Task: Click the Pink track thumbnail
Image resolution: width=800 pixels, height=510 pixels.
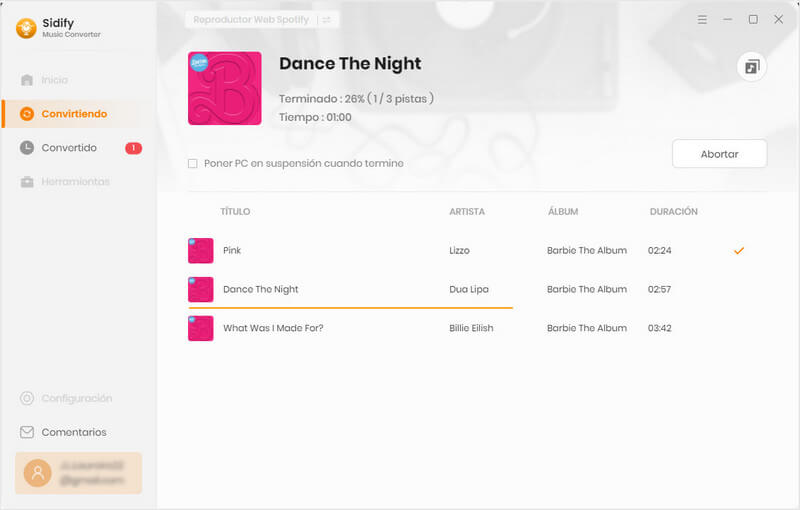Action: pyautogui.click(x=201, y=250)
